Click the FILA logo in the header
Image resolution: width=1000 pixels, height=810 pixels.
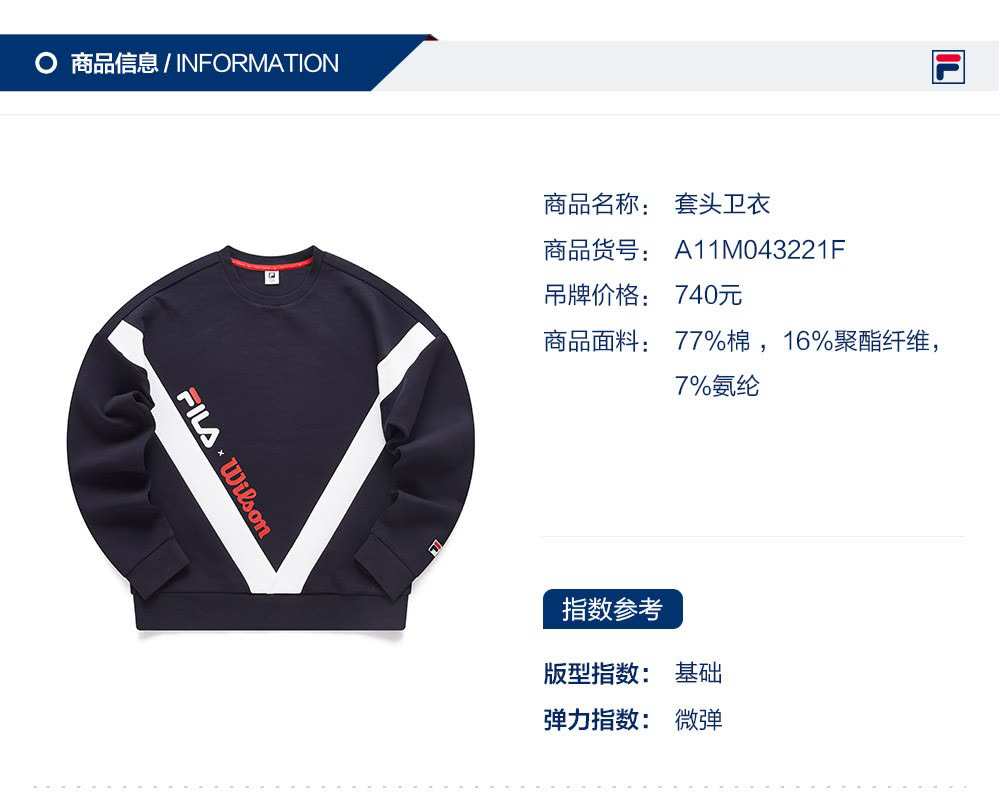[x=948, y=67]
